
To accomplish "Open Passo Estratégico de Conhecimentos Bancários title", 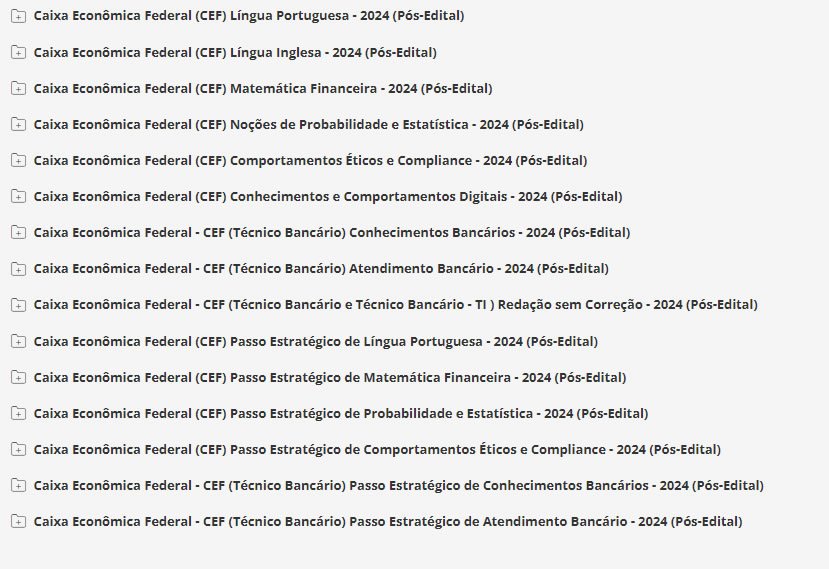I will 398,485.
